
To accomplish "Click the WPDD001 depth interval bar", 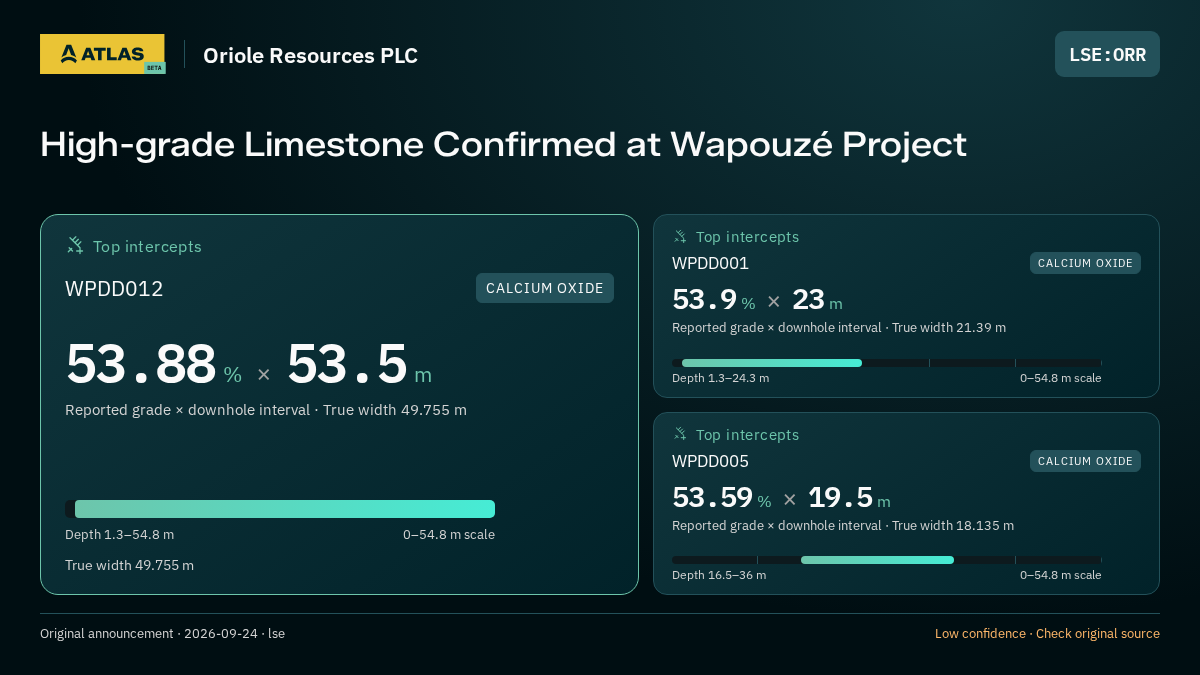I will point(886,363).
